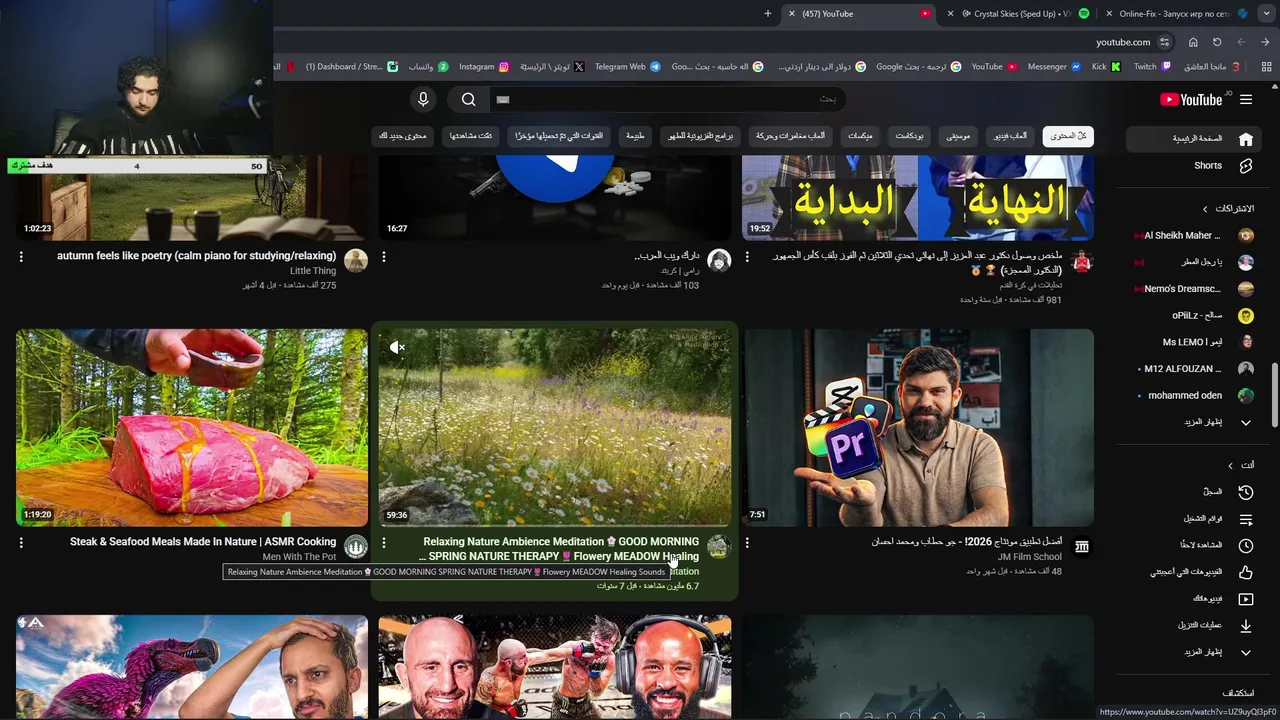Image resolution: width=1280 pixels, height=720 pixels.
Task: Open three-dot menu for Steak & Seafood video
Action: point(21,543)
